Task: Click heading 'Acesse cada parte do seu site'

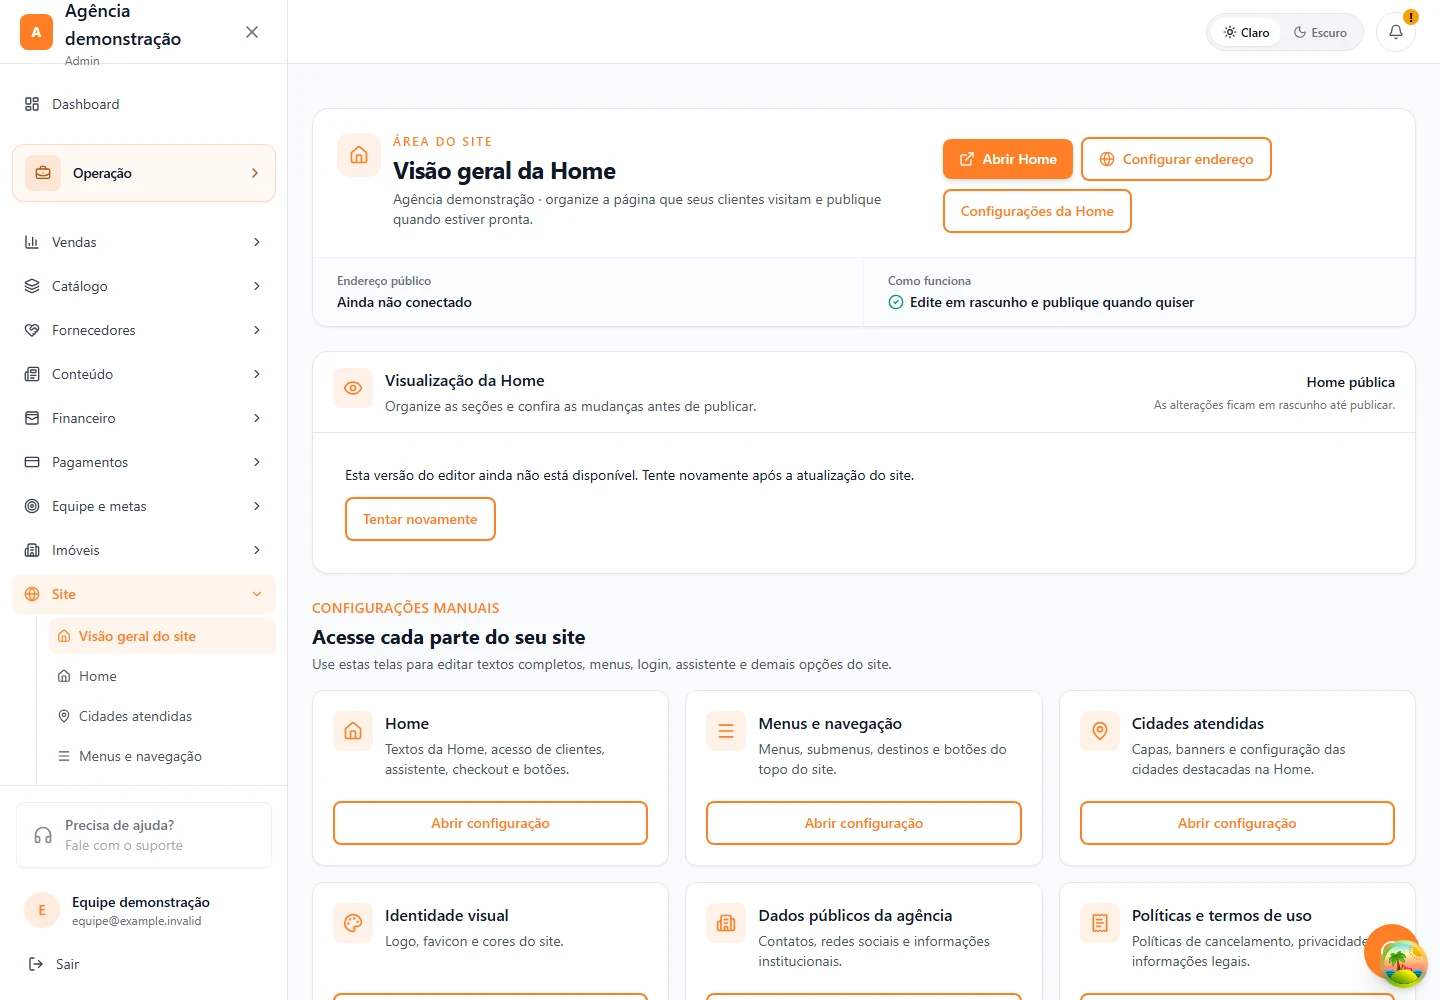Action: tap(449, 637)
